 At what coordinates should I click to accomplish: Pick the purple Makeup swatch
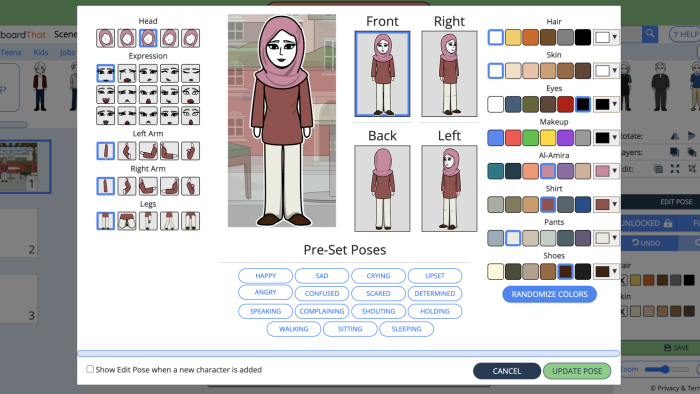click(565, 138)
